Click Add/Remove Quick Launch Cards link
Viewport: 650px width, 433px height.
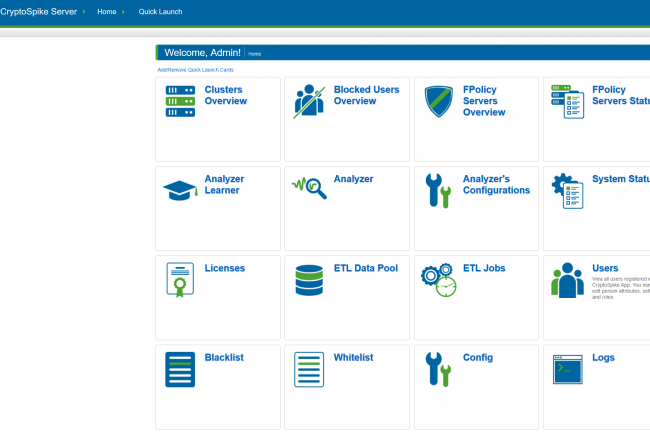coord(195,70)
